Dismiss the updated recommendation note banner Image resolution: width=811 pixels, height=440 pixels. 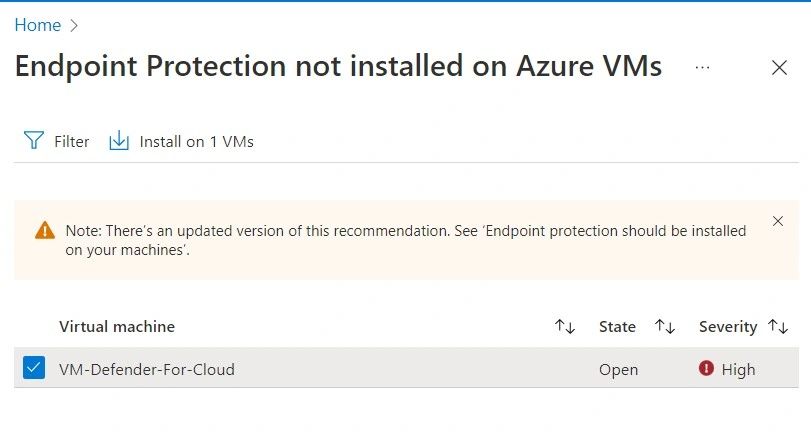pyautogui.click(x=778, y=221)
